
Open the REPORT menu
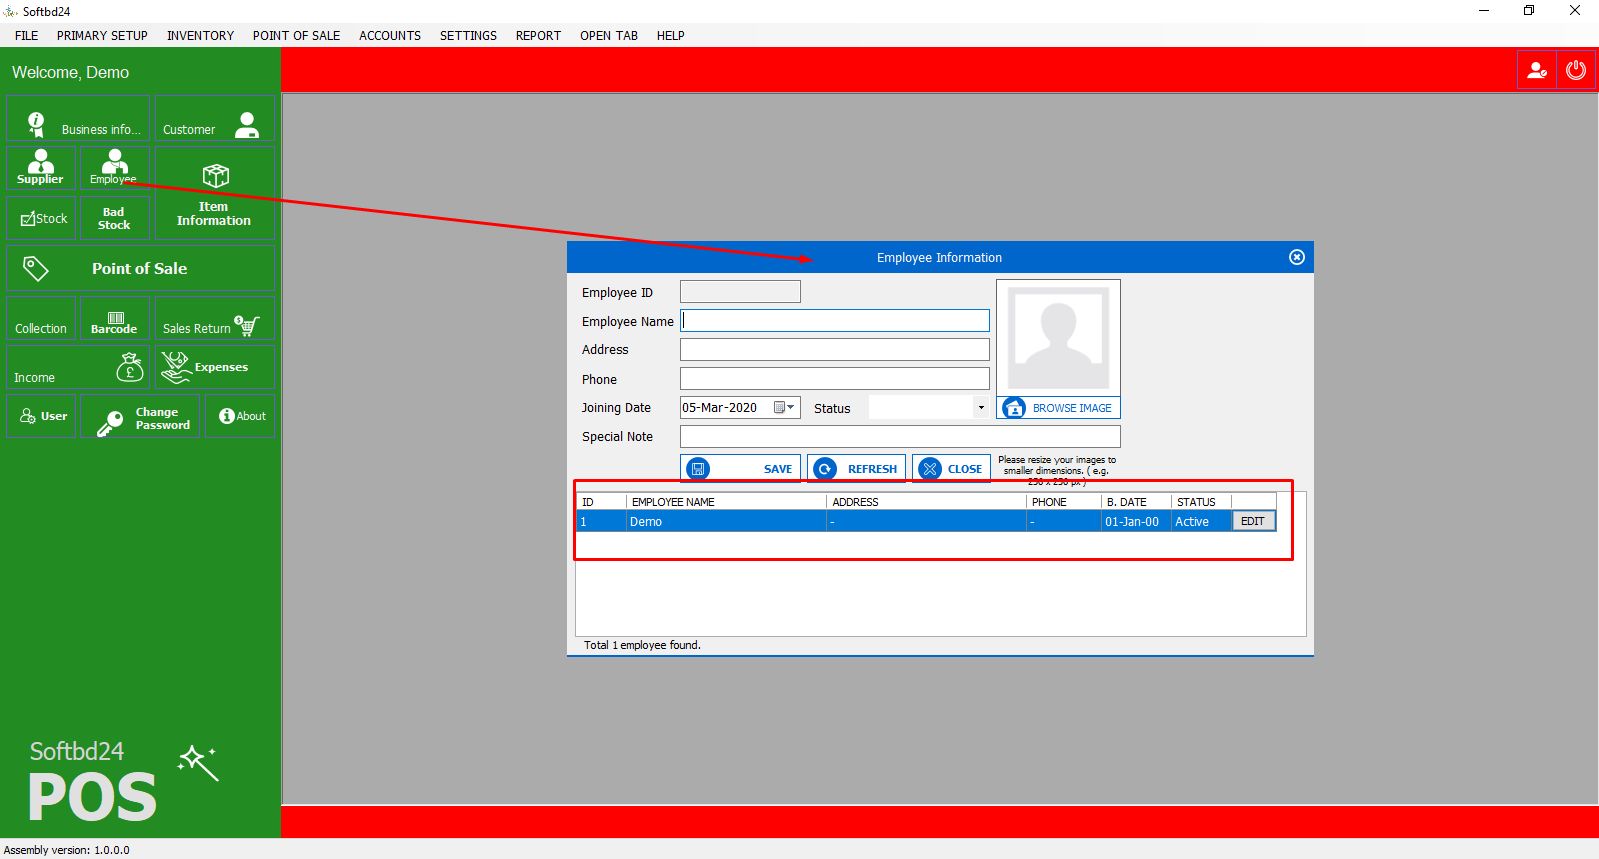coord(538,35)
